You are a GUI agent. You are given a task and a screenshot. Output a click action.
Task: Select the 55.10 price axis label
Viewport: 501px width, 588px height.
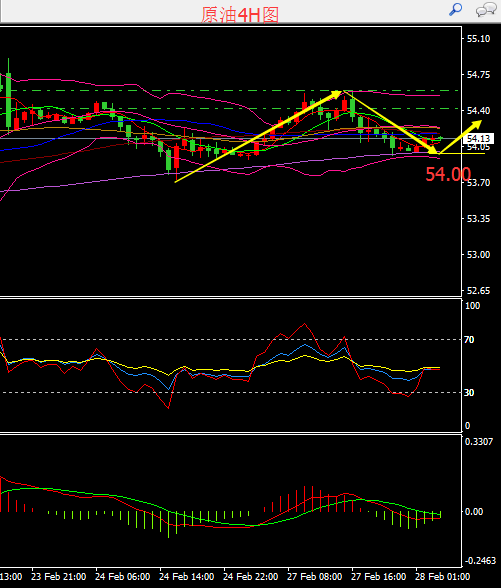click(478, 39)
